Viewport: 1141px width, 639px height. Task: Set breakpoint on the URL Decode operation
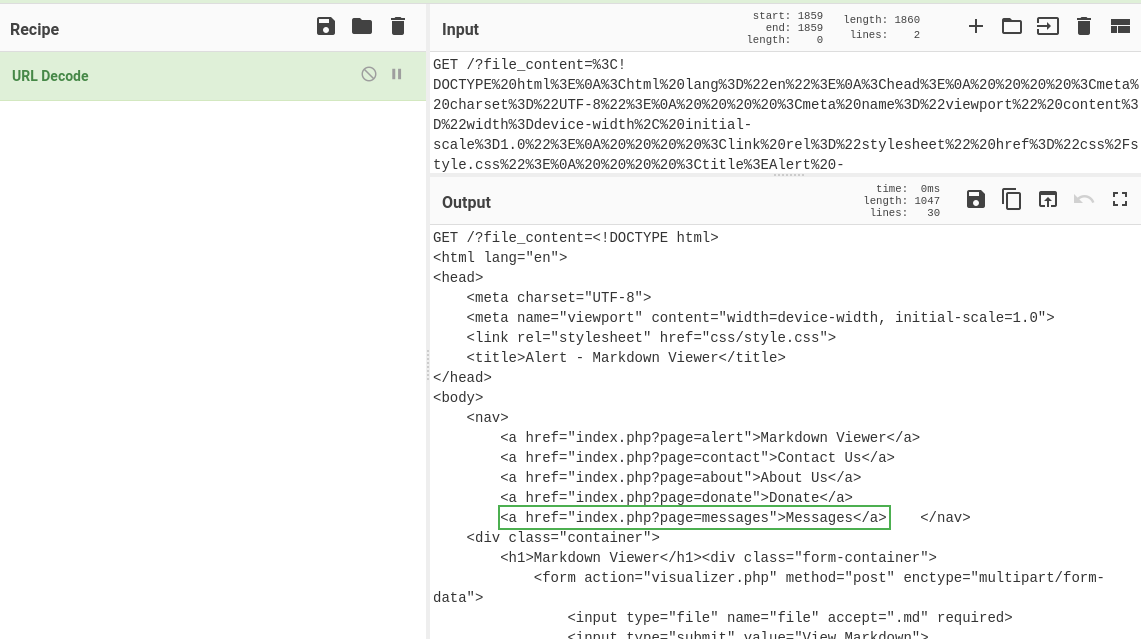click(x=397, y=74)
